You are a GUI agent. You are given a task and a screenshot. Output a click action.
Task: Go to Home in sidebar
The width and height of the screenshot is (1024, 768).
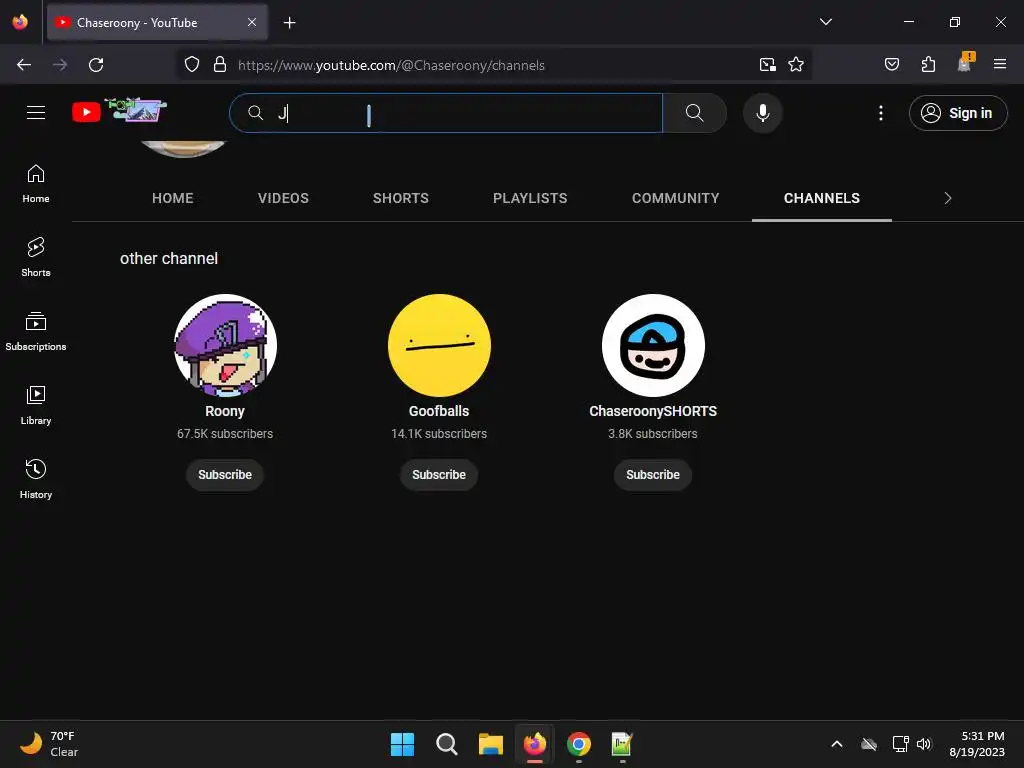[36, 184]
